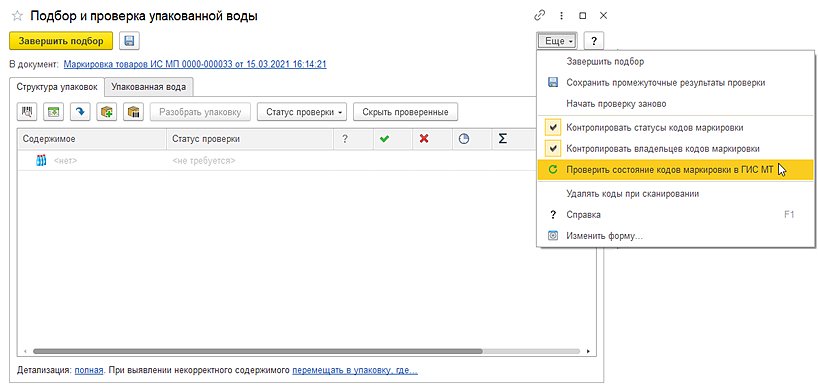
Task: Click the add package box icon
Action: point(107,112)
